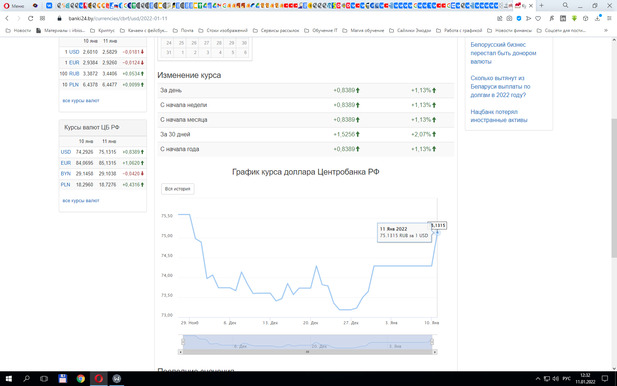Click the 11 Янв 2022 chart data point
The width and height of the screenshot is (617, 386).
pyautogui.click(x=437, y=233)
